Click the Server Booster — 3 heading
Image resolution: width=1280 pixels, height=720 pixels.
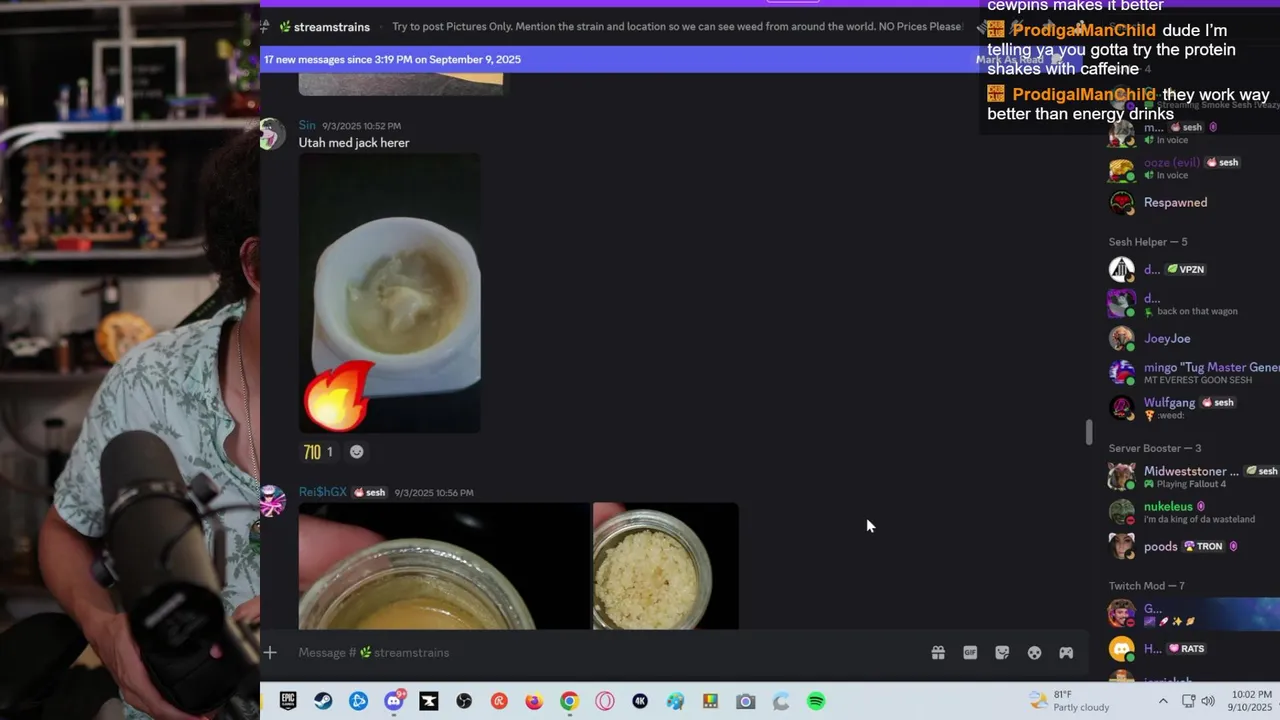(1155, 448)
